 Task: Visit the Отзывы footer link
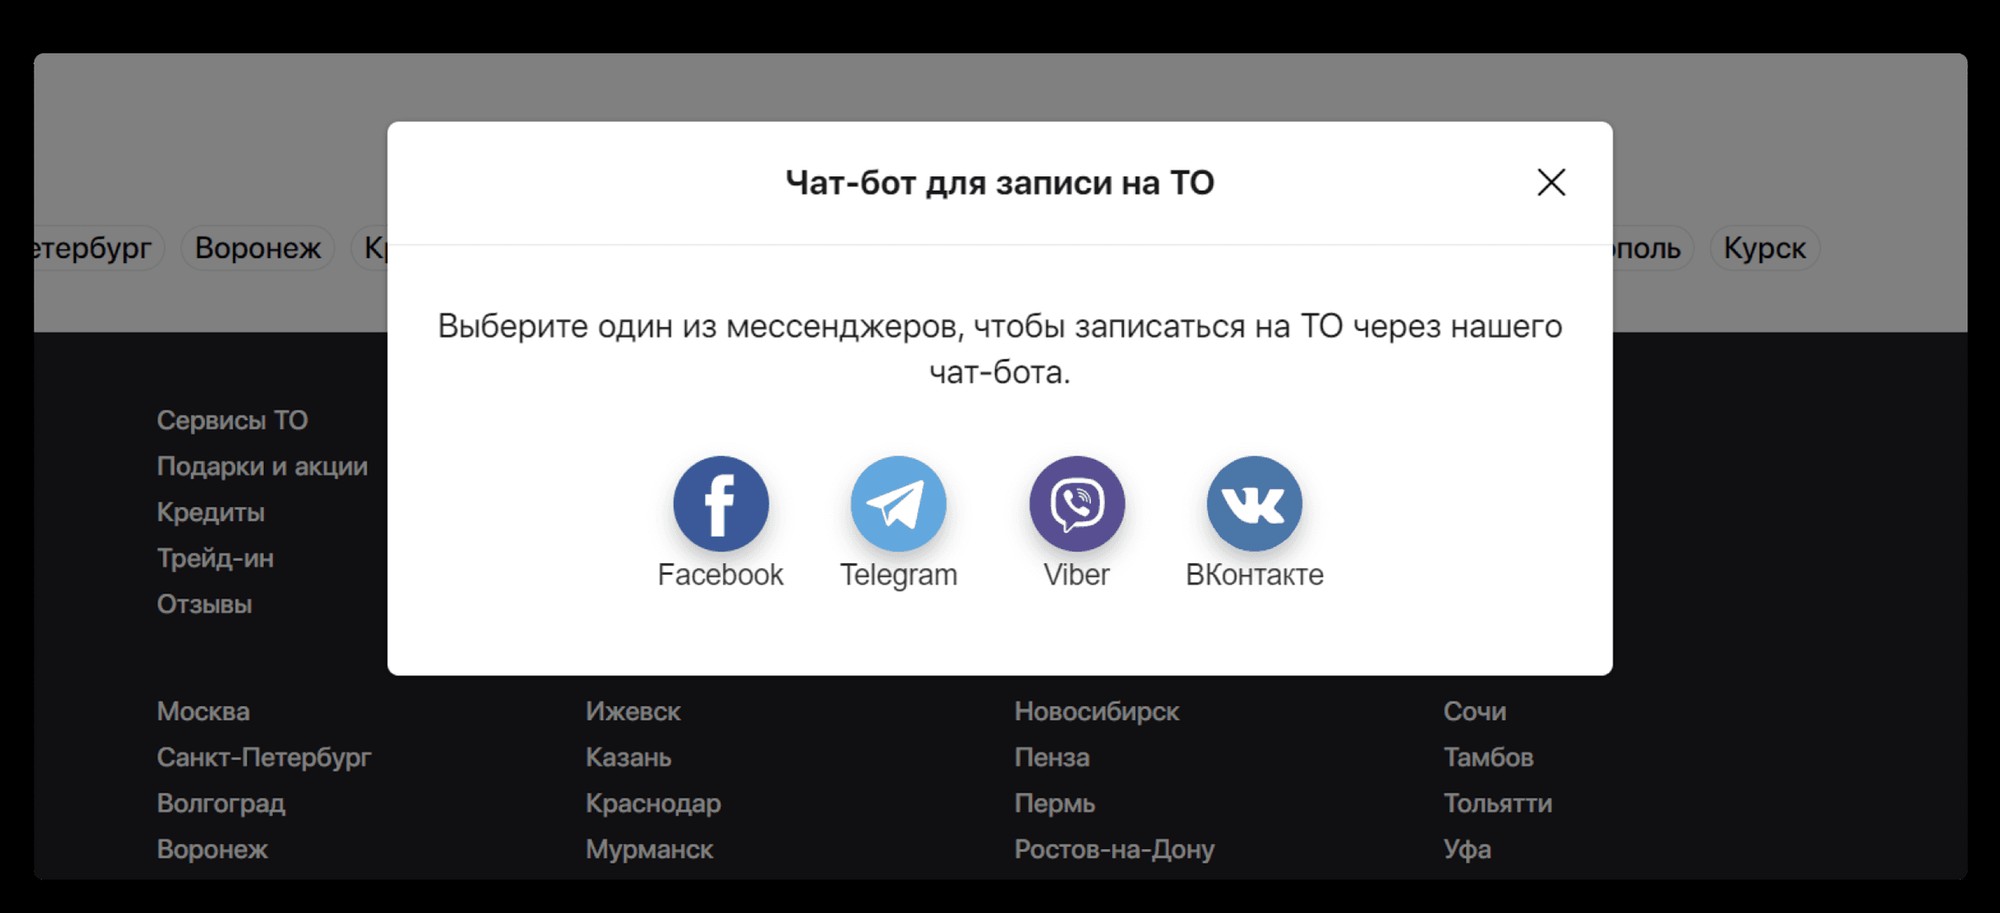(204, 604)
